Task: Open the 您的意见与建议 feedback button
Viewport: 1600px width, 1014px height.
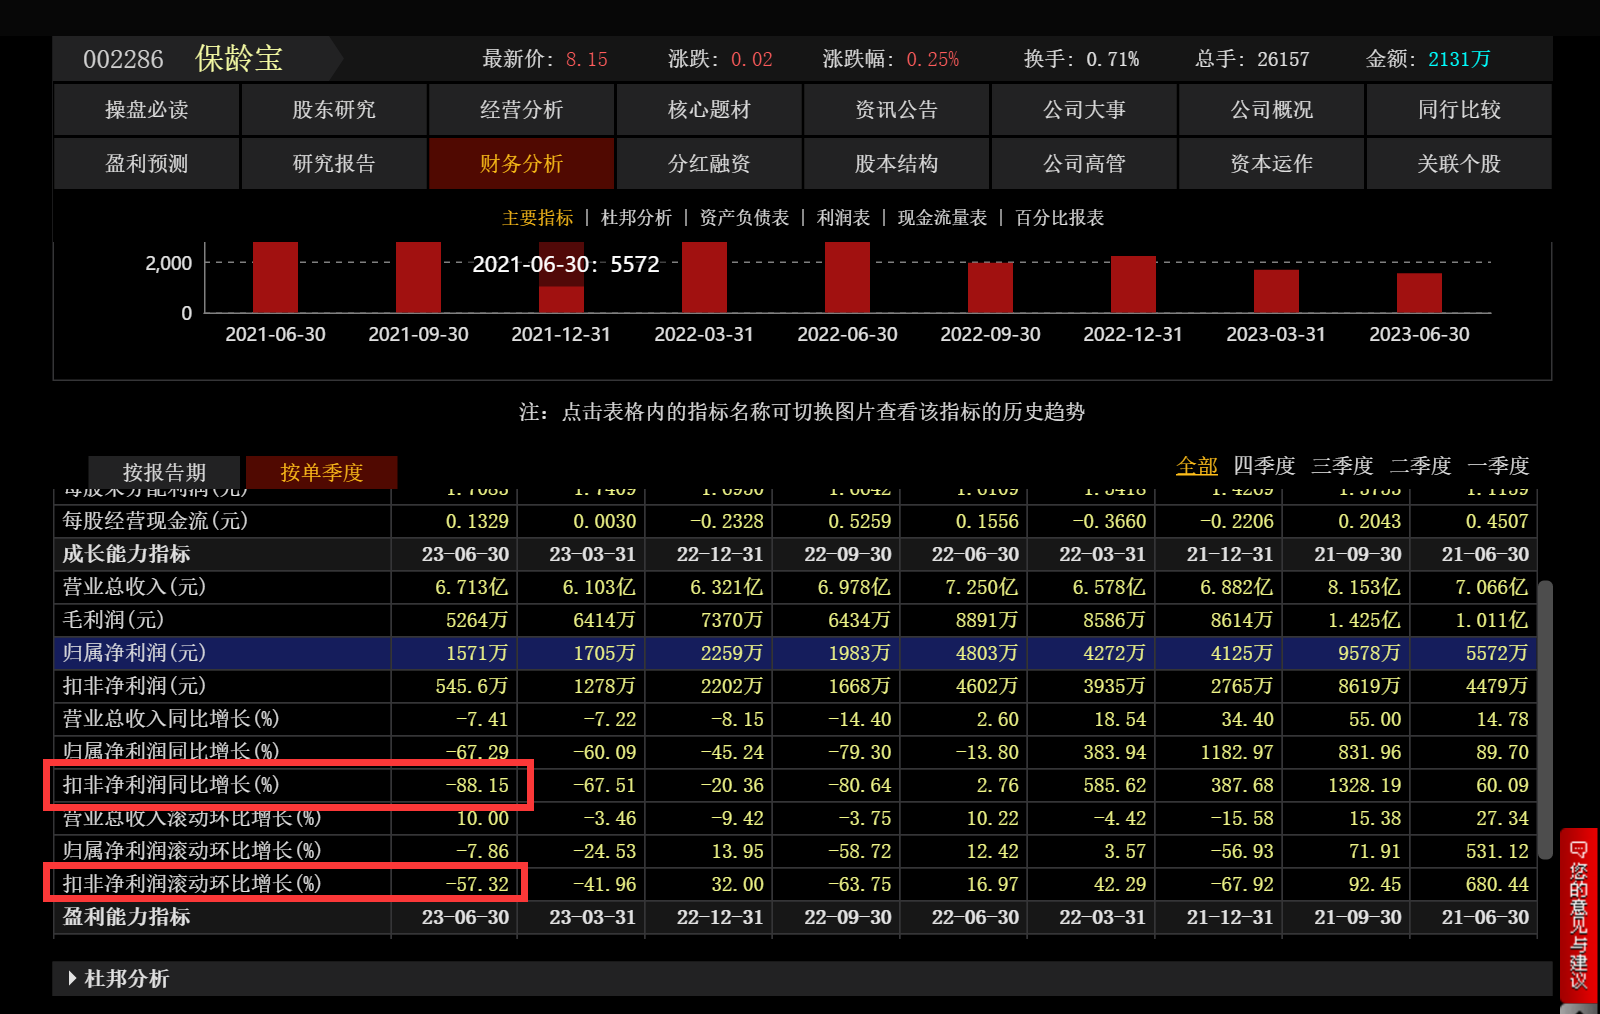Action: tap(1578, 914)
